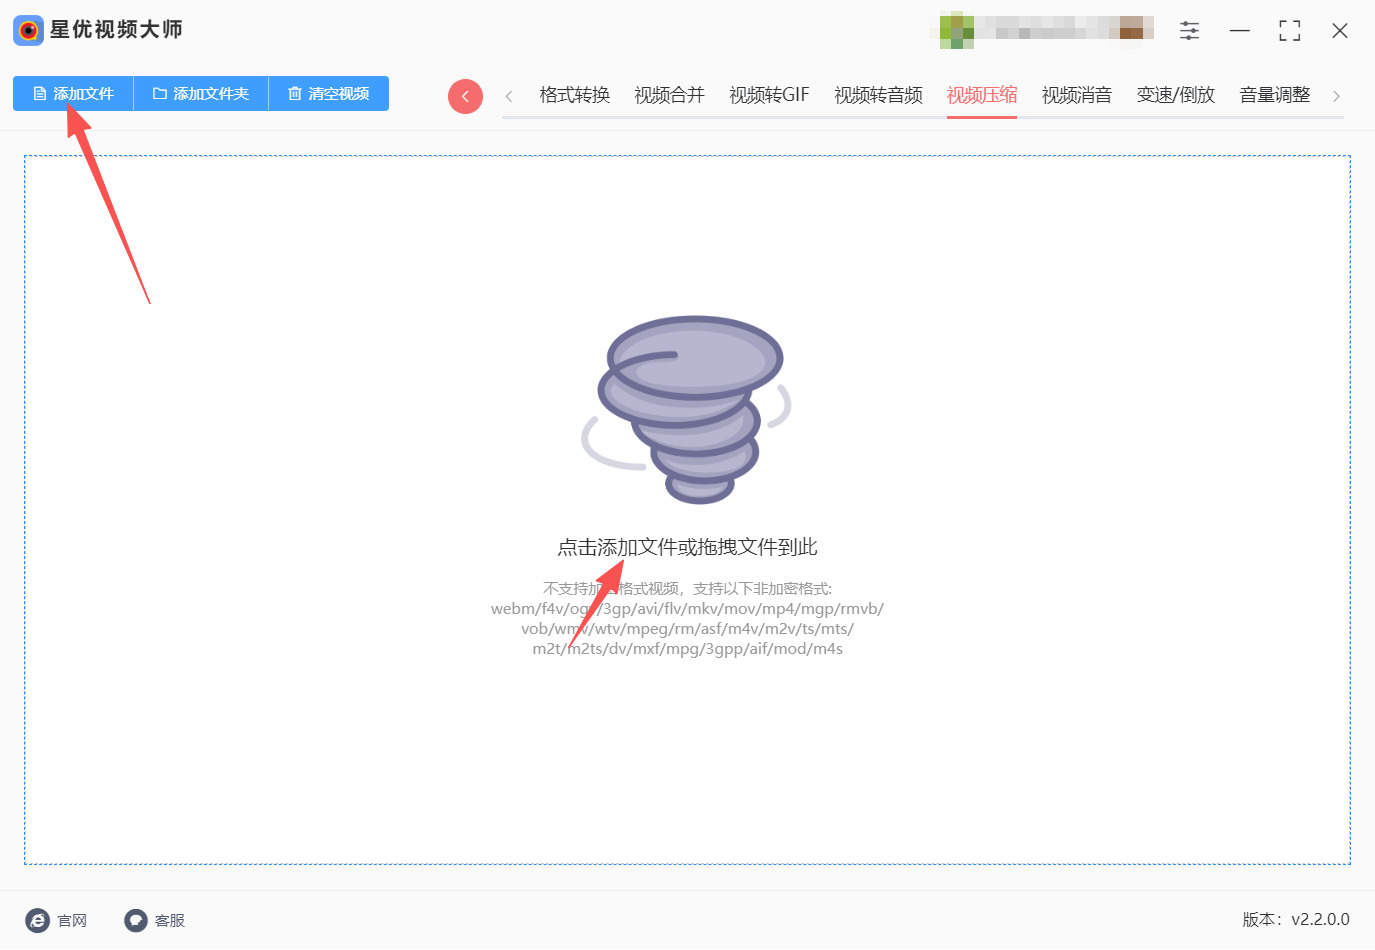
Task: Switch to the 视频合并 tab
Action: click(669, 95)
